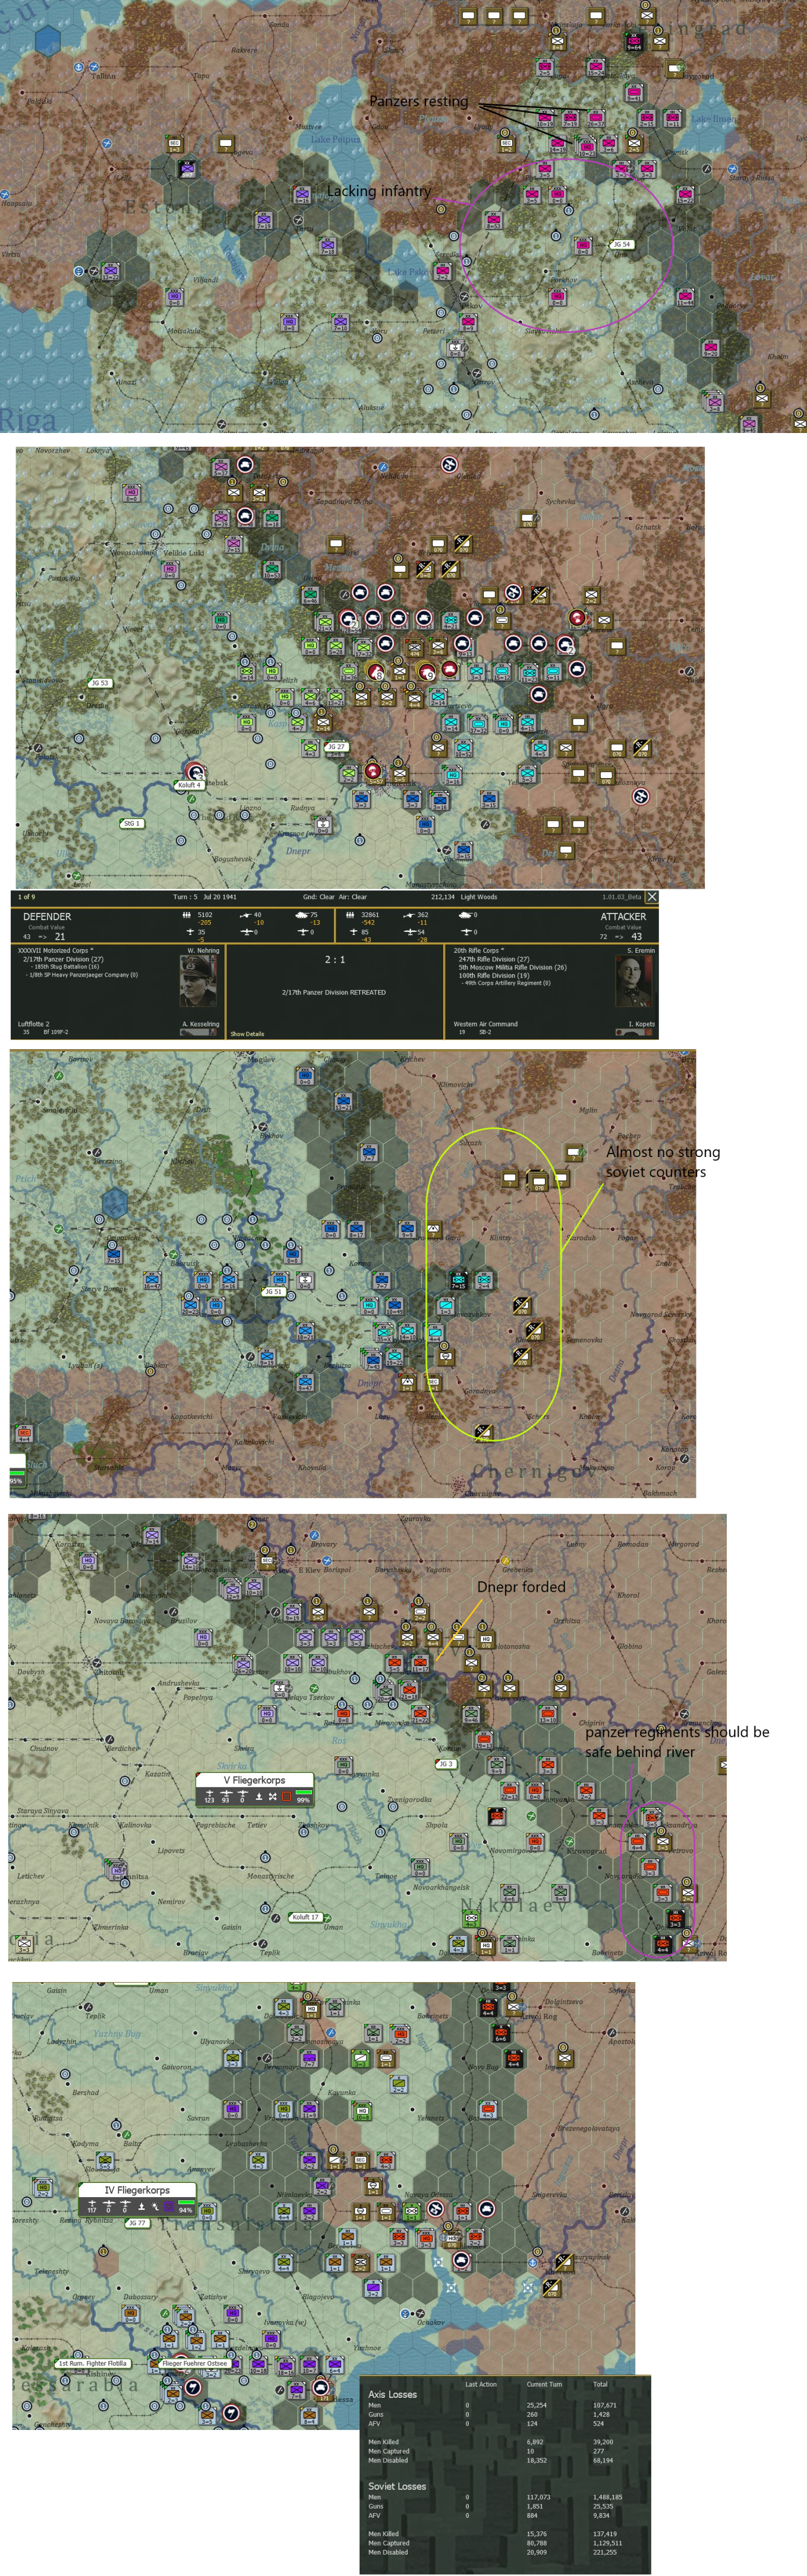Click purple square icon in IV Fliegerkorps bar
Screen dimensions: 807x2576
(x=168, y=2206)
